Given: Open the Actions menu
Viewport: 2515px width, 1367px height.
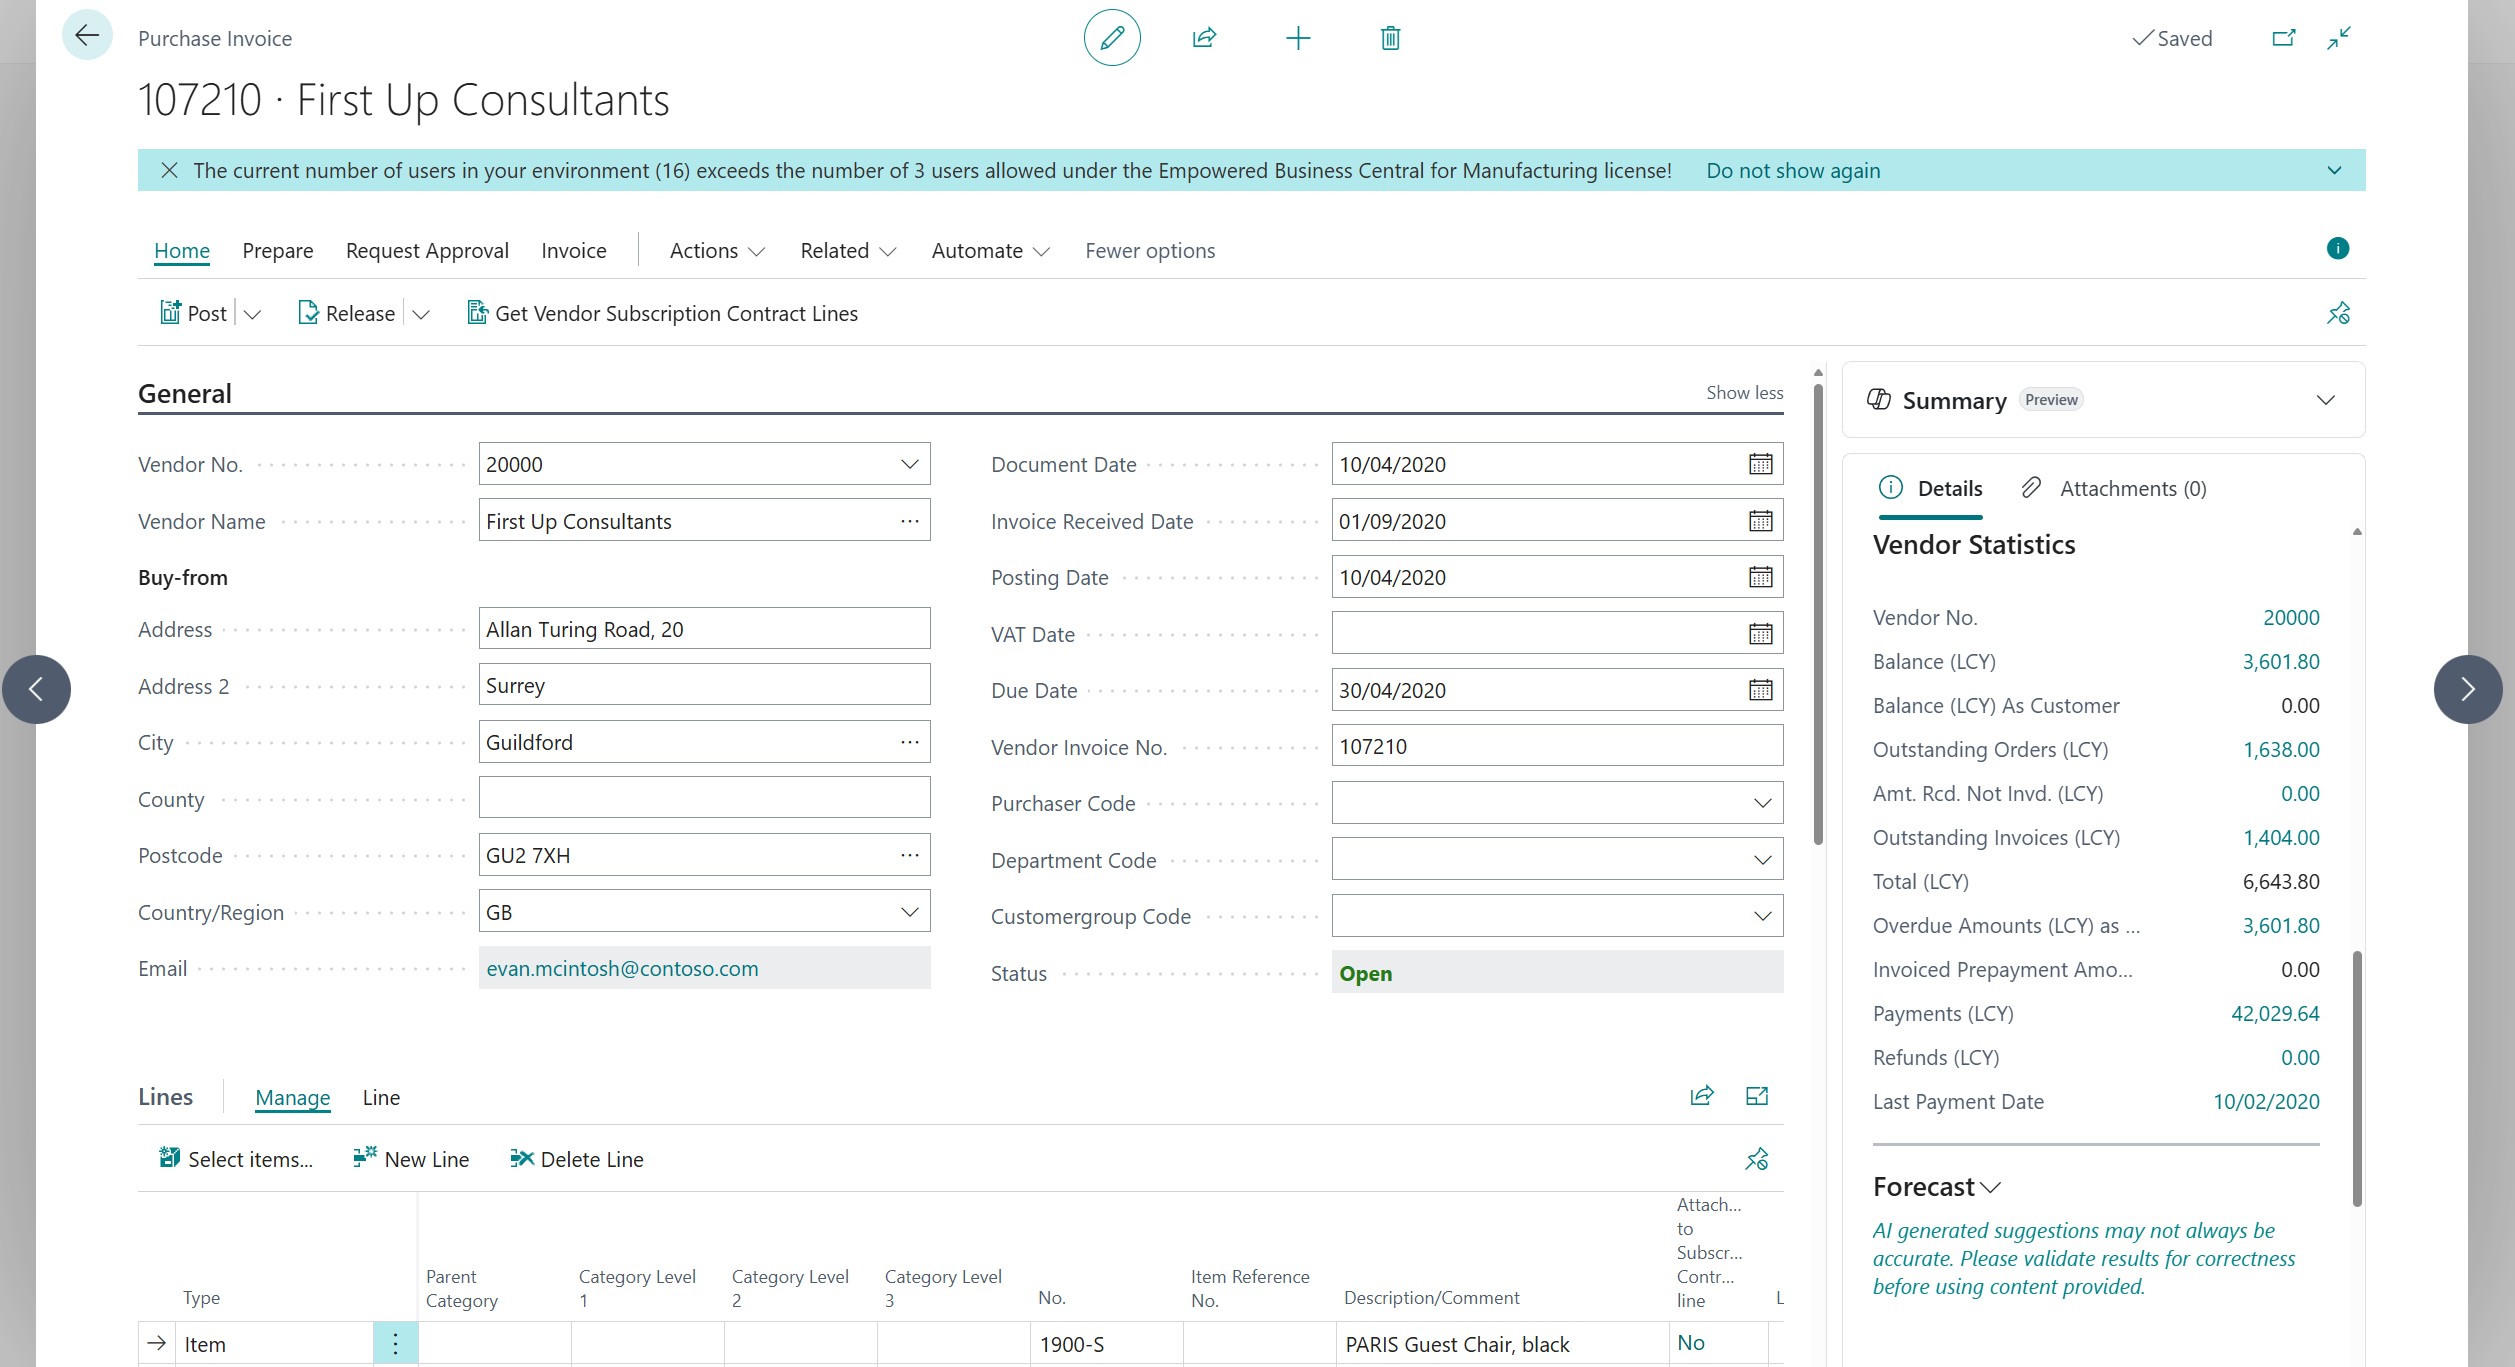Looking at the screenshot, I should [717, 251].
